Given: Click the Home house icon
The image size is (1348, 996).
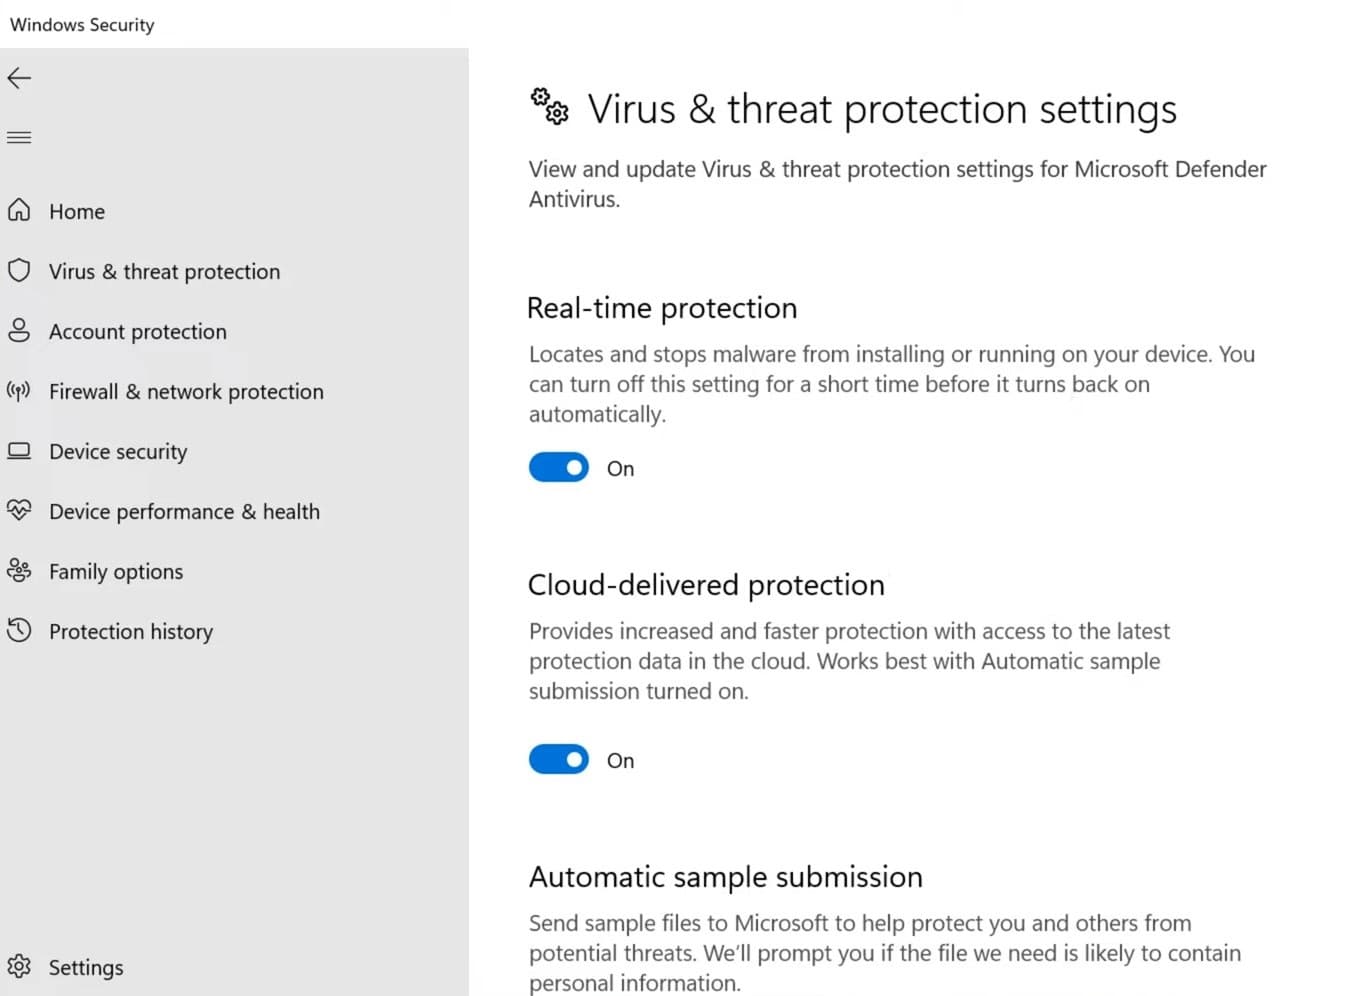Looking at the screenshot, I should pos(19,211).
